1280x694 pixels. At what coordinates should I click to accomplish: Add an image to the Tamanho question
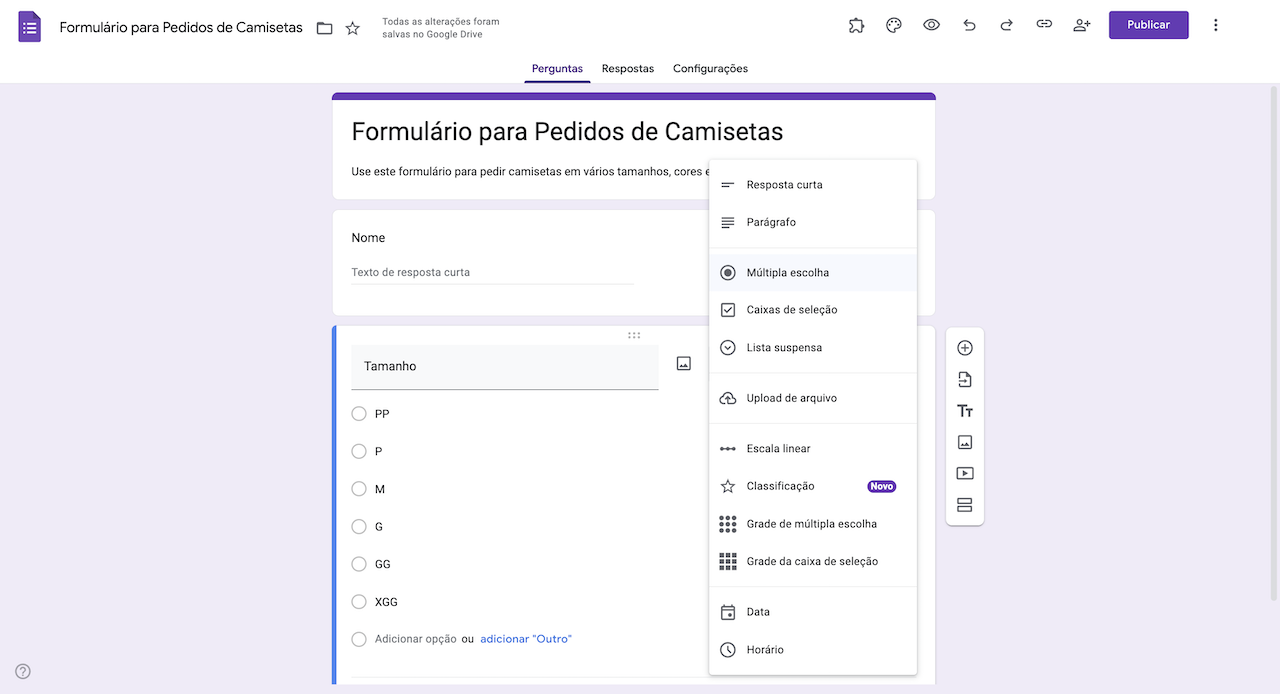(683, 363)
